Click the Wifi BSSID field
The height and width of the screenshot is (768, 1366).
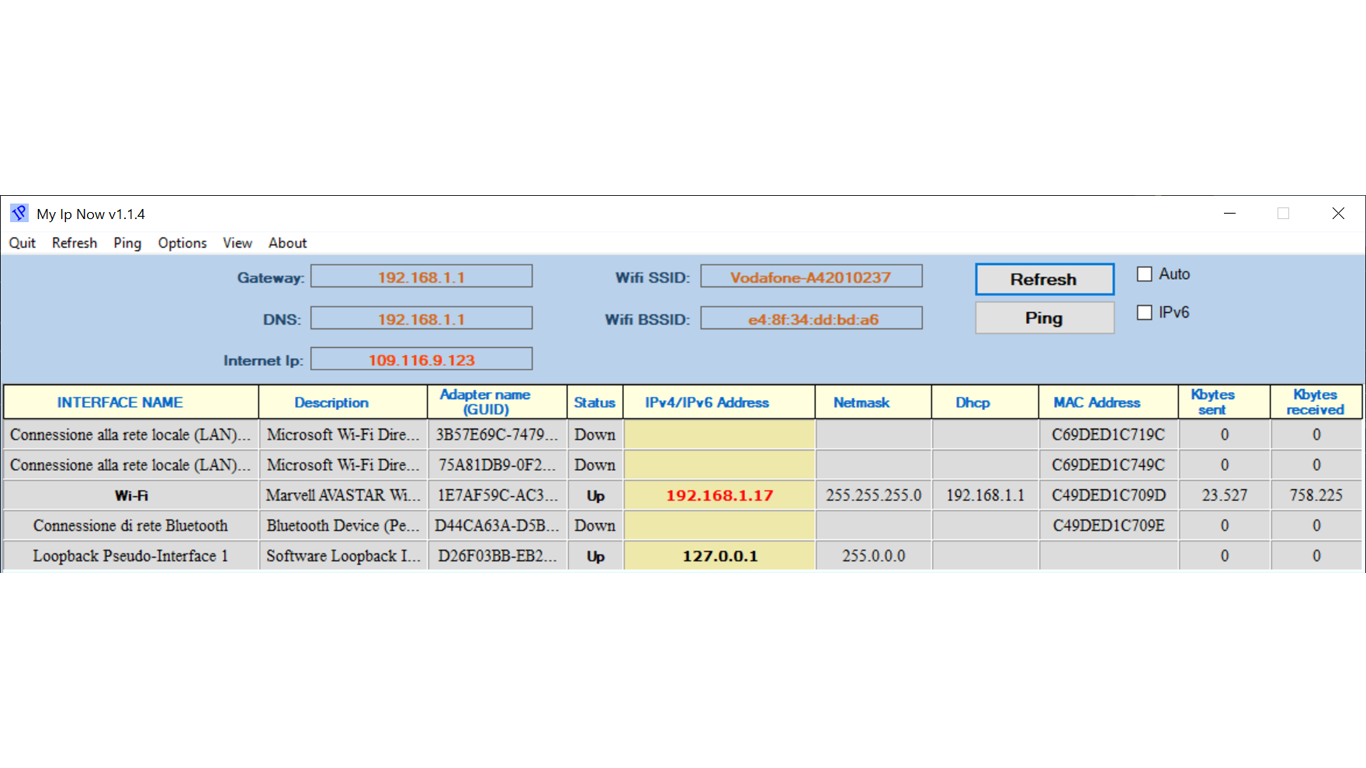(811, 319)
